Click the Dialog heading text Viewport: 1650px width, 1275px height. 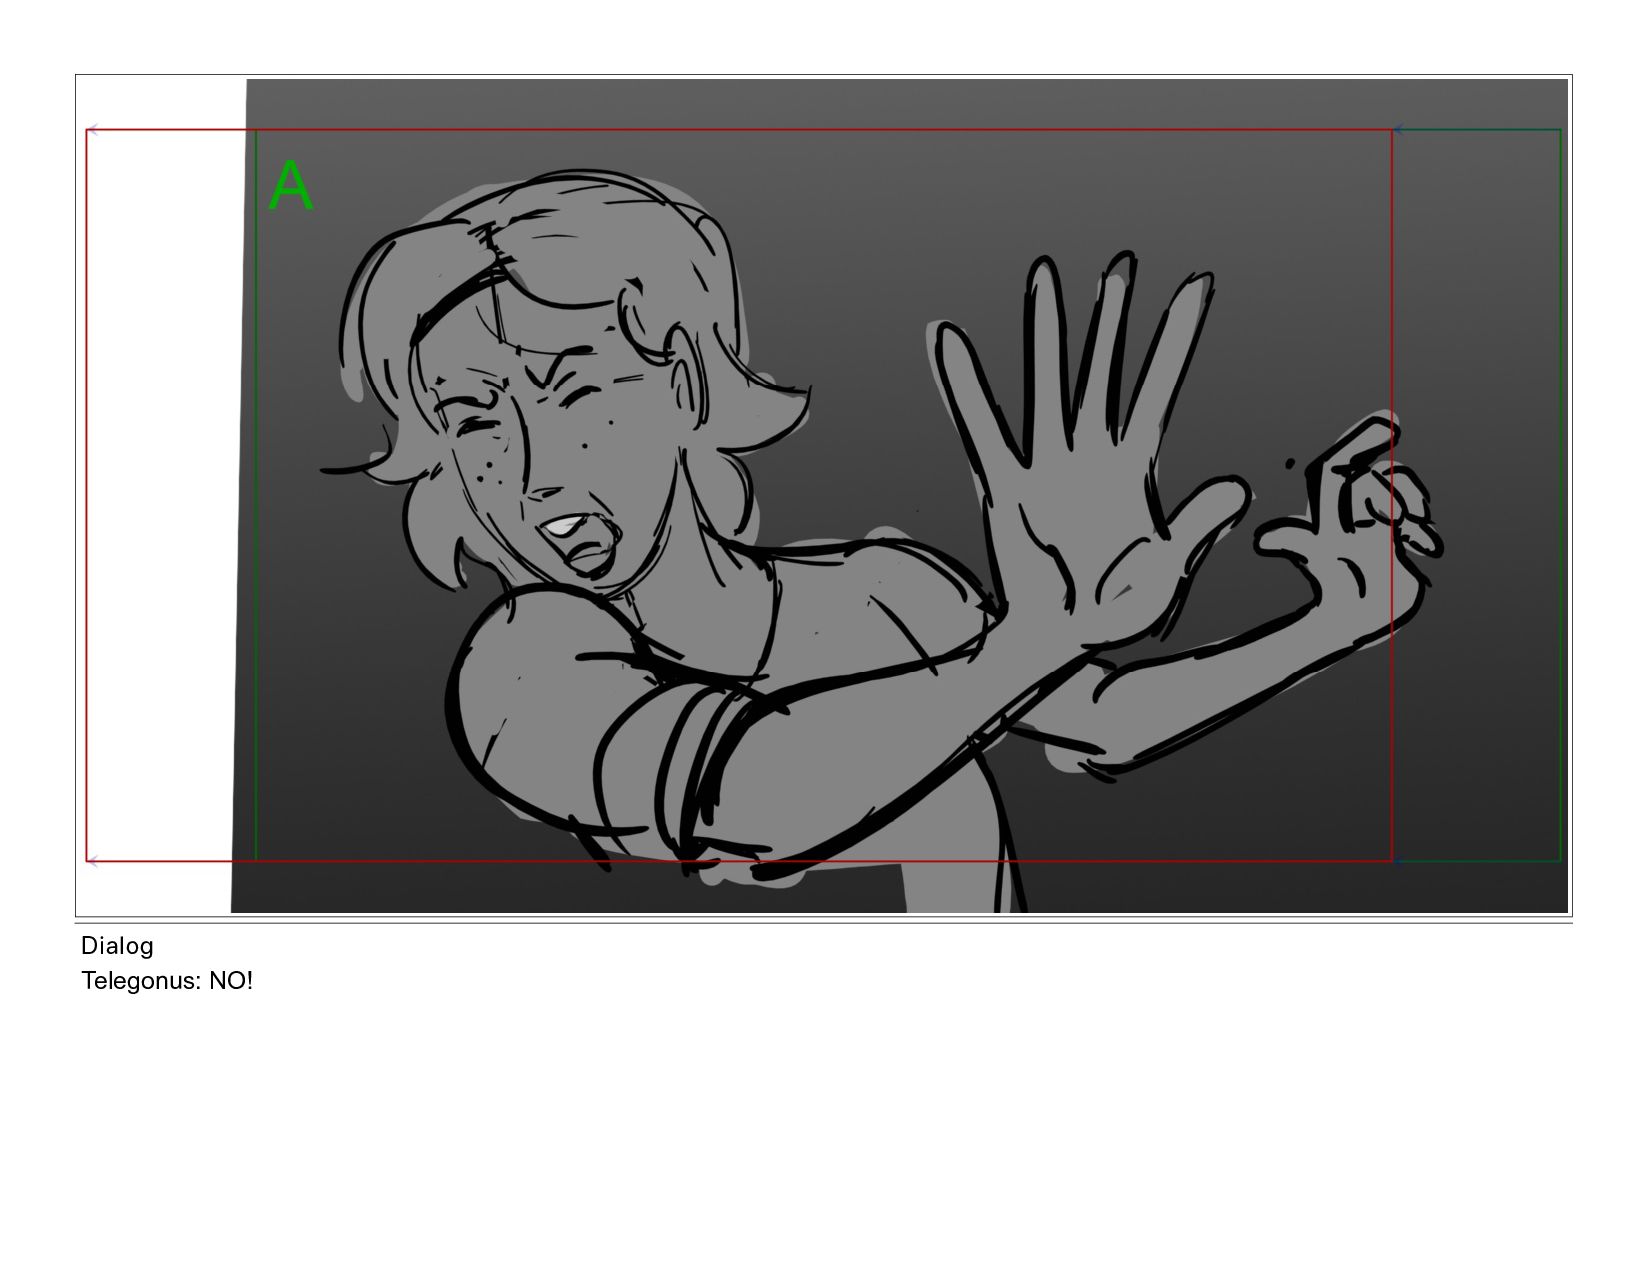point(117,946)
